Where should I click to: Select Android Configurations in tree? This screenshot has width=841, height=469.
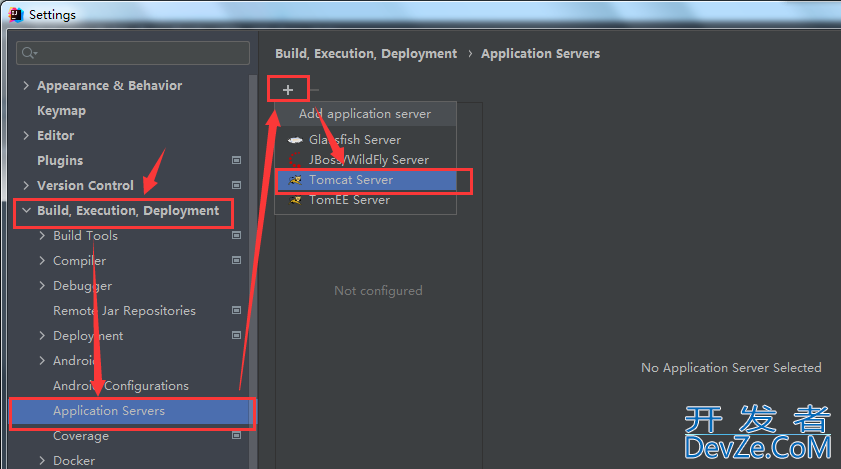[x=121, y=386]
